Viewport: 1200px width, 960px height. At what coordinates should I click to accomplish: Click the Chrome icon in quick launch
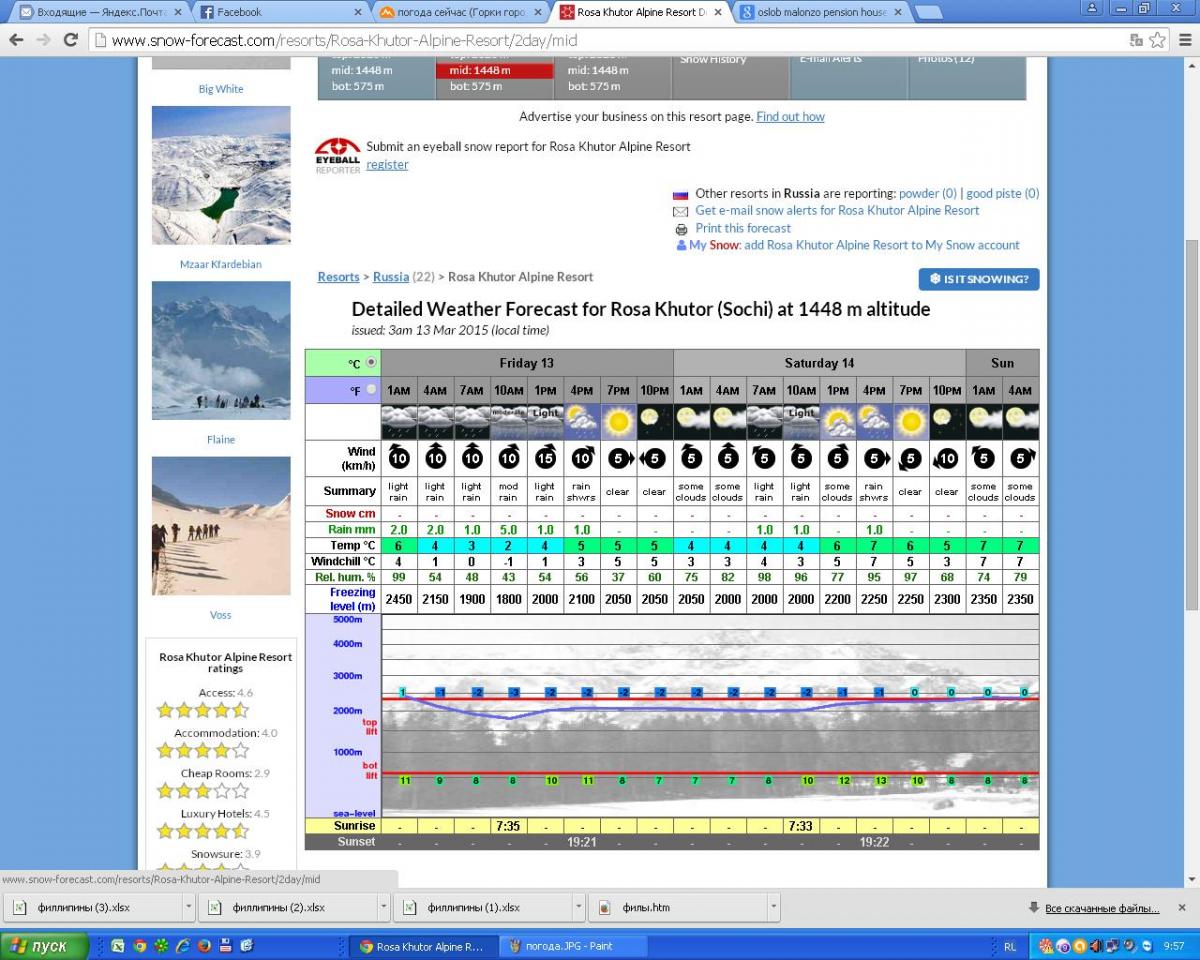(140, 946)
